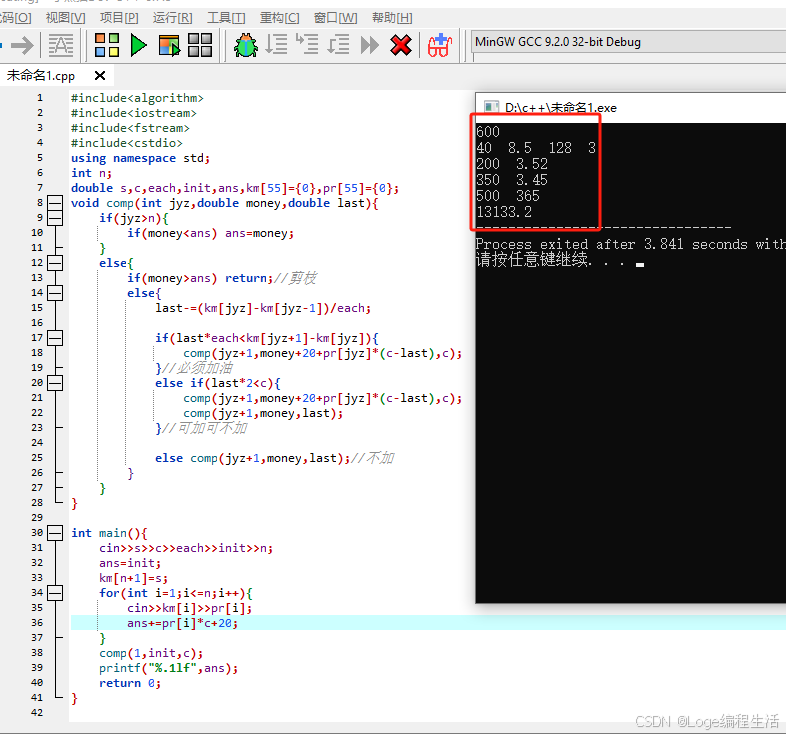Click the comp(jyz+1,money,last); call on line 22
Screen dimensions: 786x735
(x=263, y=414)
